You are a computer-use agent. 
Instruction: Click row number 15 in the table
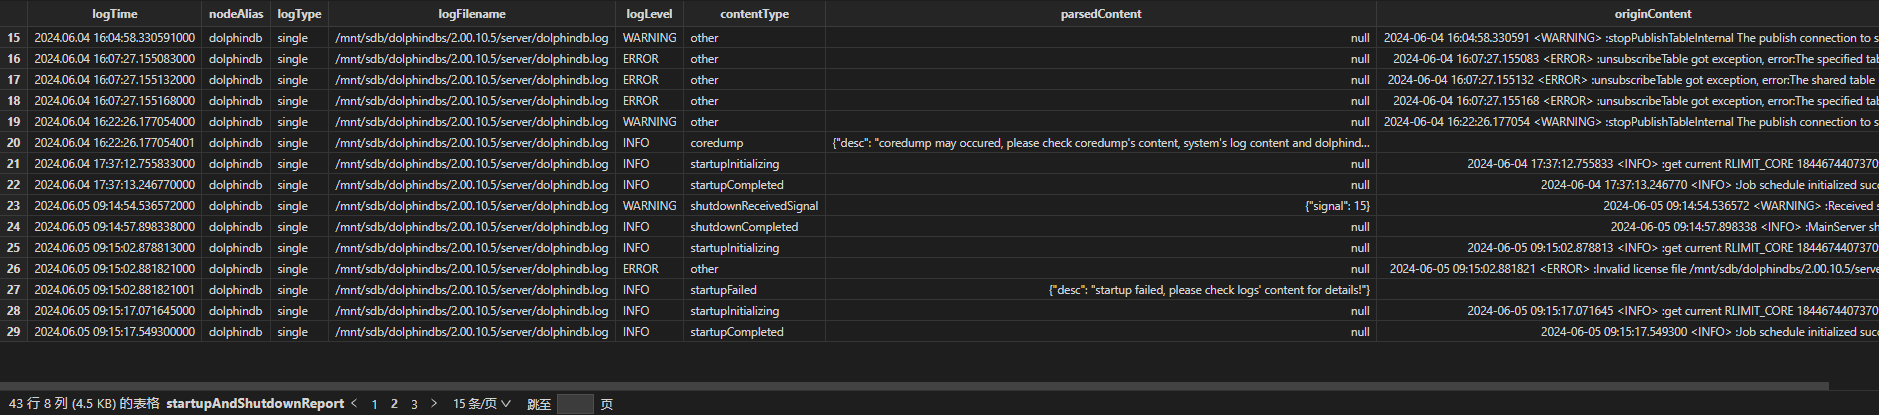[14, 38]
